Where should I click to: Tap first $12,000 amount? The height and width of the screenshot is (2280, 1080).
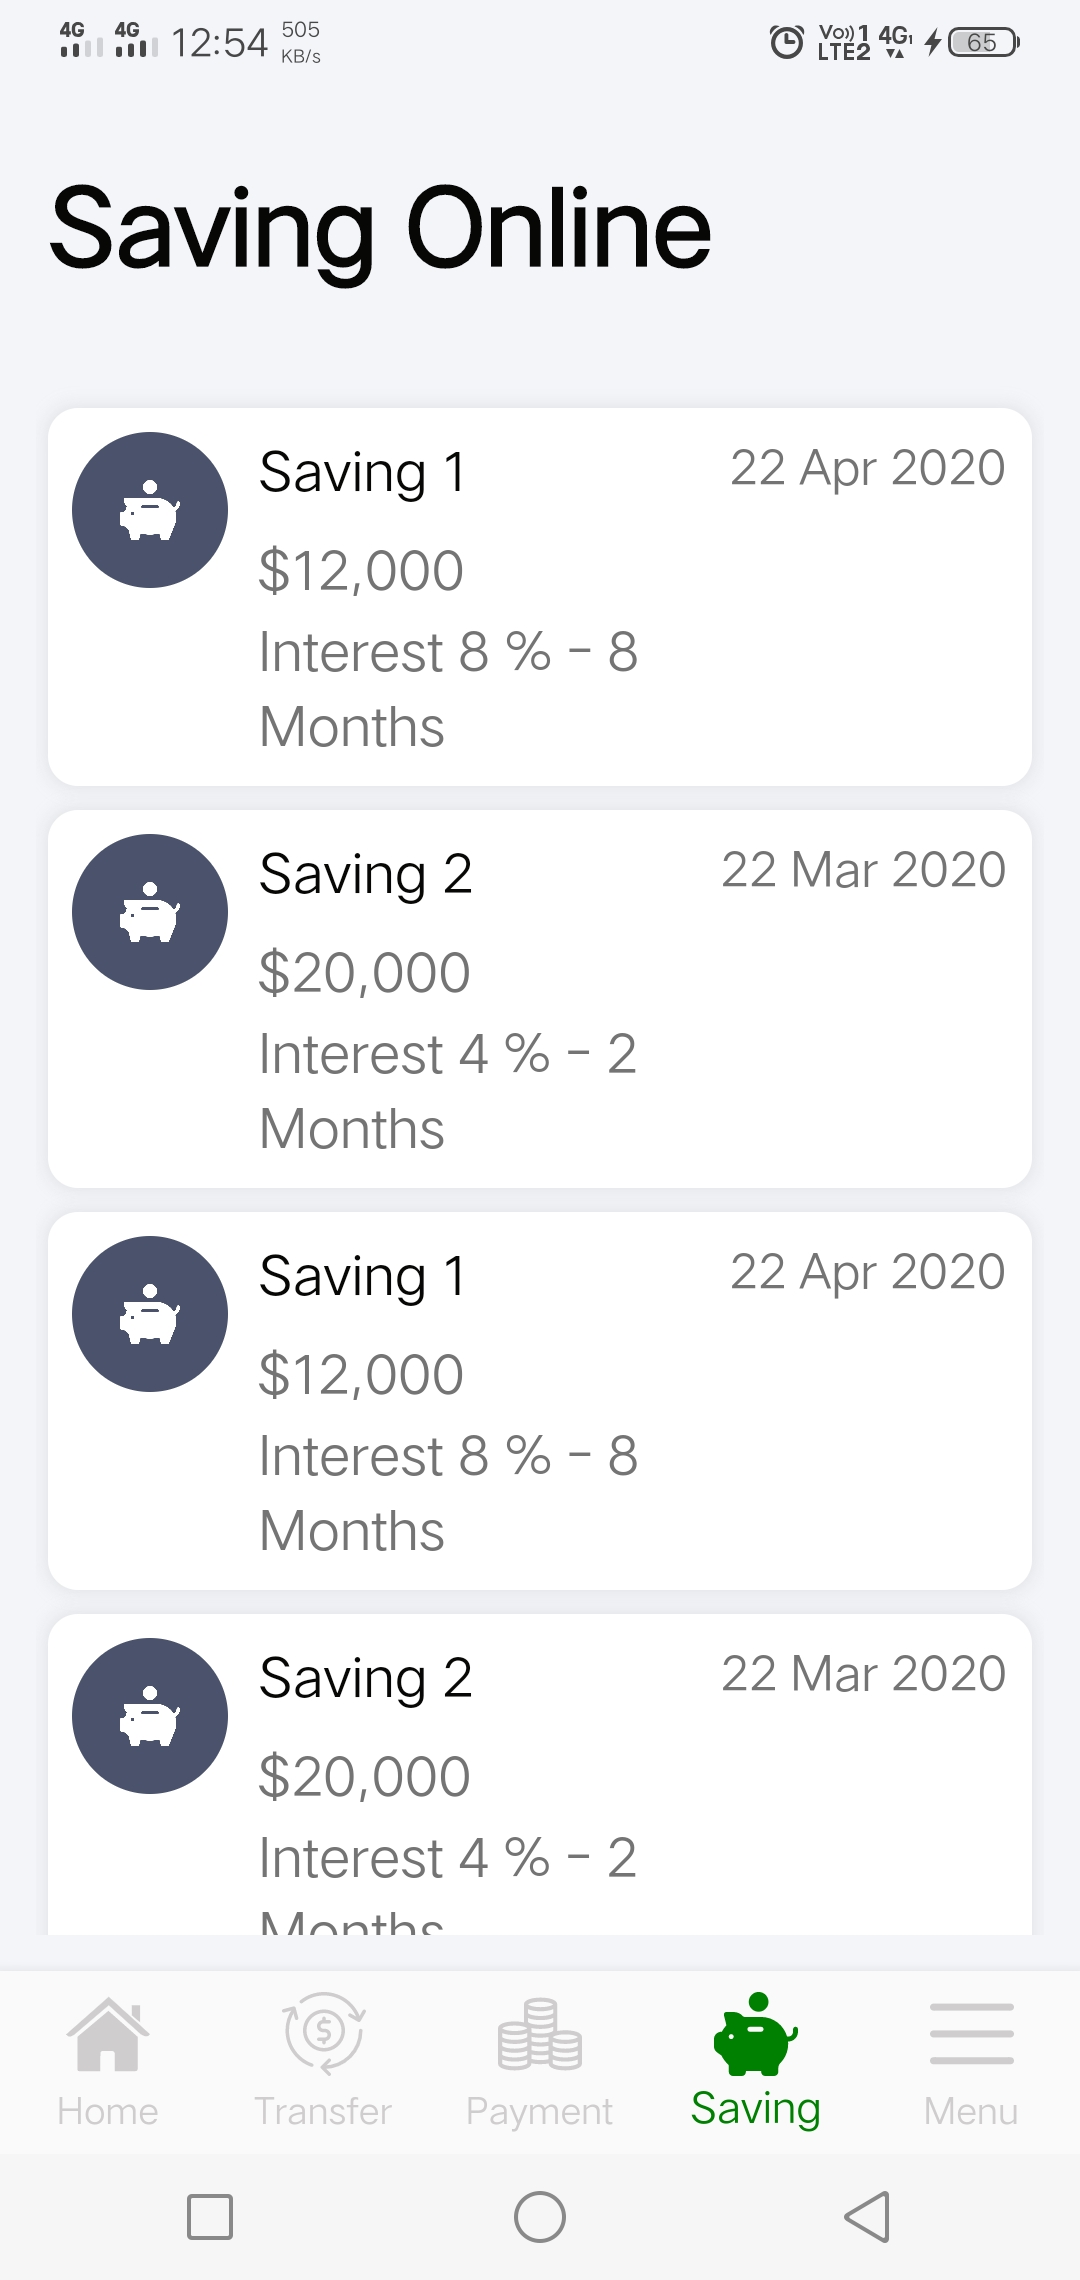361,571
